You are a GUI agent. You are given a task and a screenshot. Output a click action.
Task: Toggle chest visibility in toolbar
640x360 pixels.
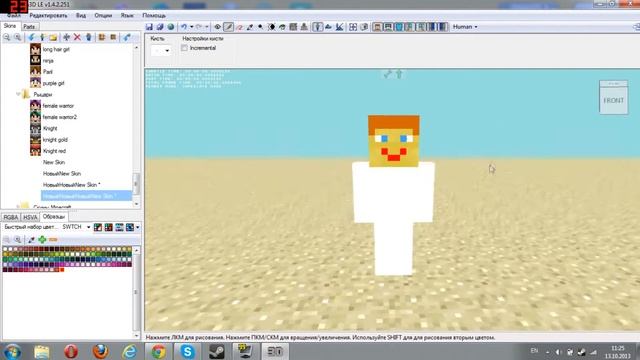tap(399, 27)
